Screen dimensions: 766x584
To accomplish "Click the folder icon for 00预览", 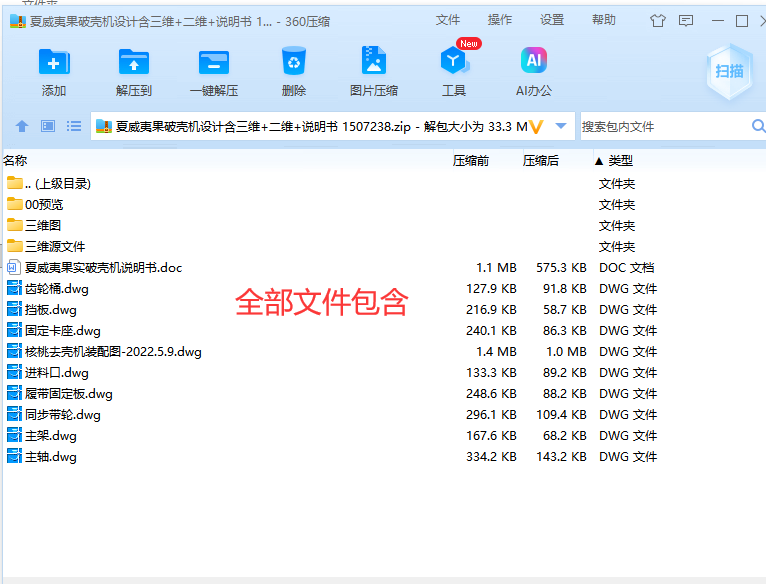I will (15, 204).
